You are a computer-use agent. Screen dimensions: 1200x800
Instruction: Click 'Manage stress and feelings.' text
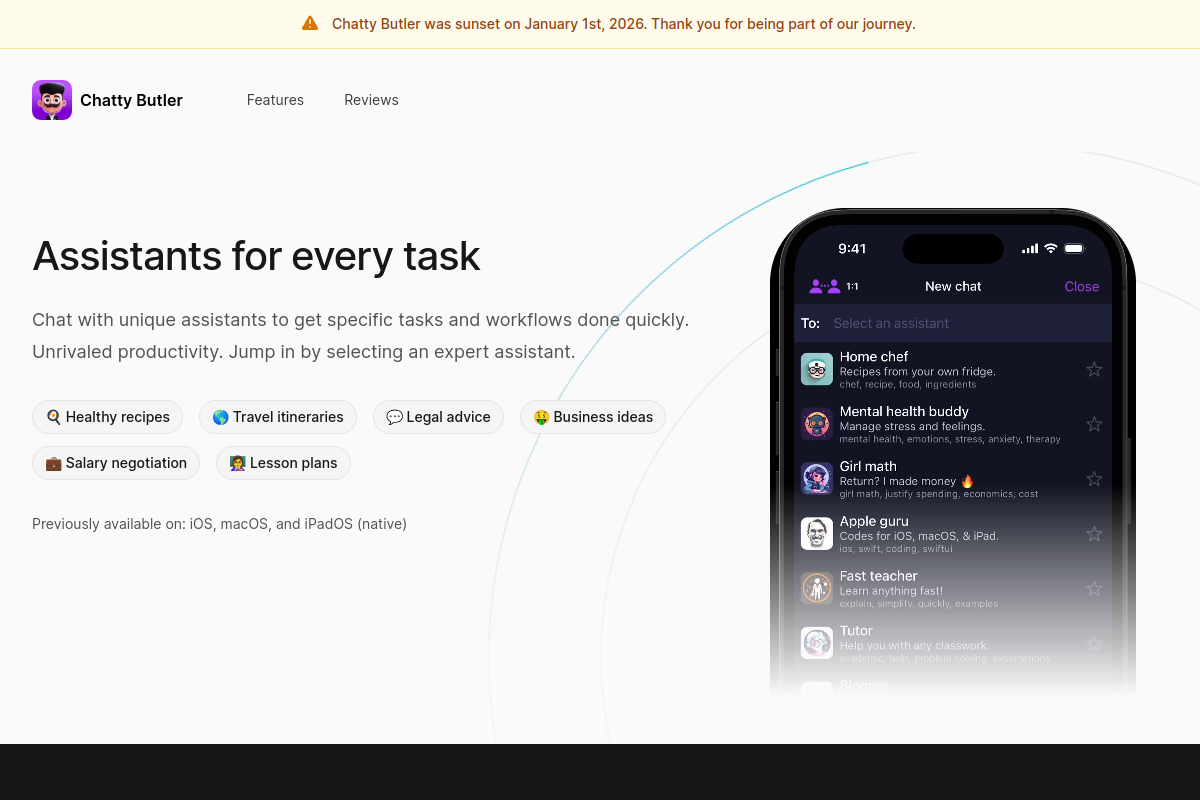[912, 426]
